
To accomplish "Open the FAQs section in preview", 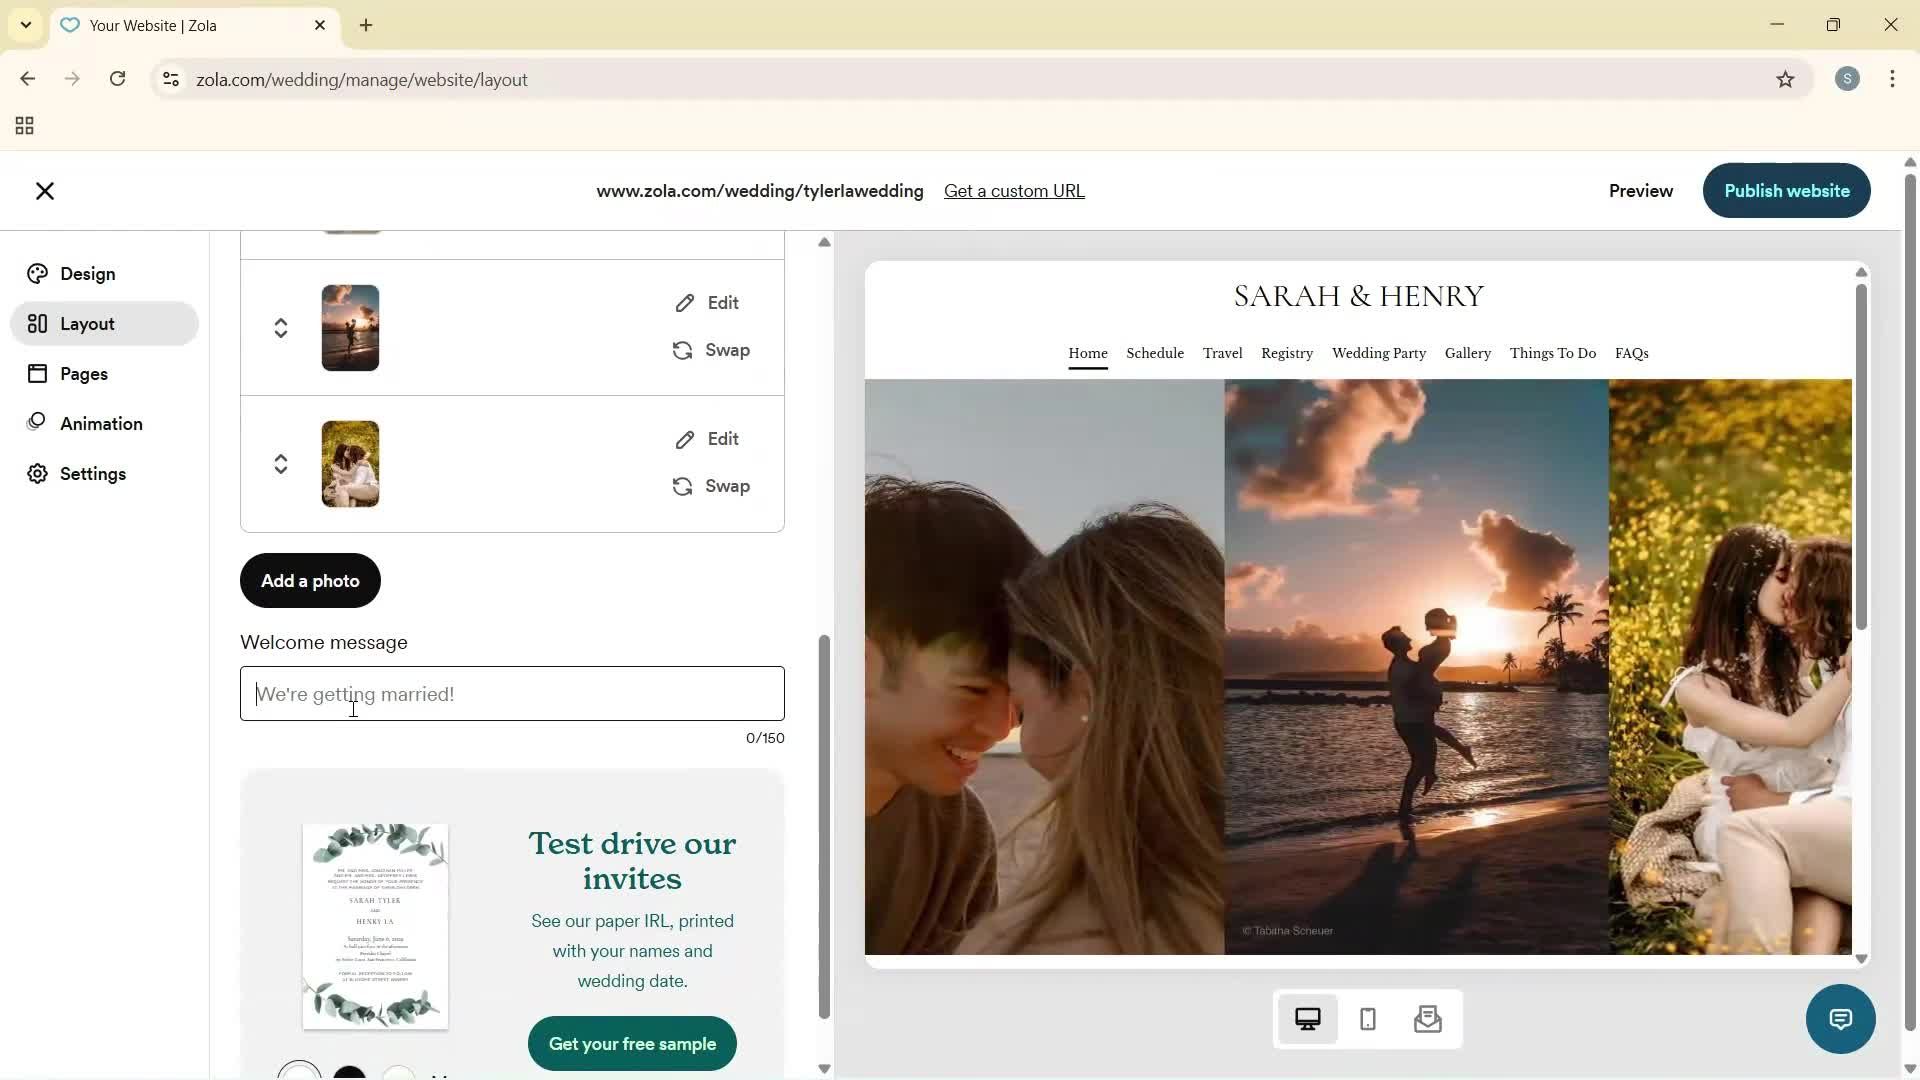I will [x=1631, y=353].
